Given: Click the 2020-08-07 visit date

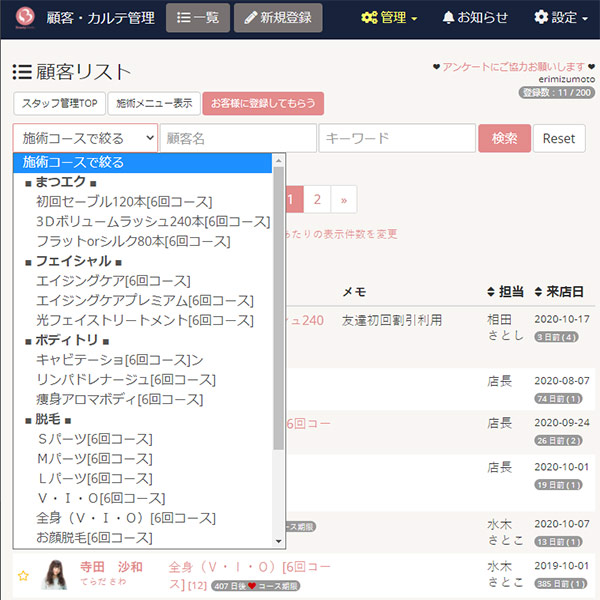Looking at the screenshot, I should pyautogui.click(x=562, y=381).
